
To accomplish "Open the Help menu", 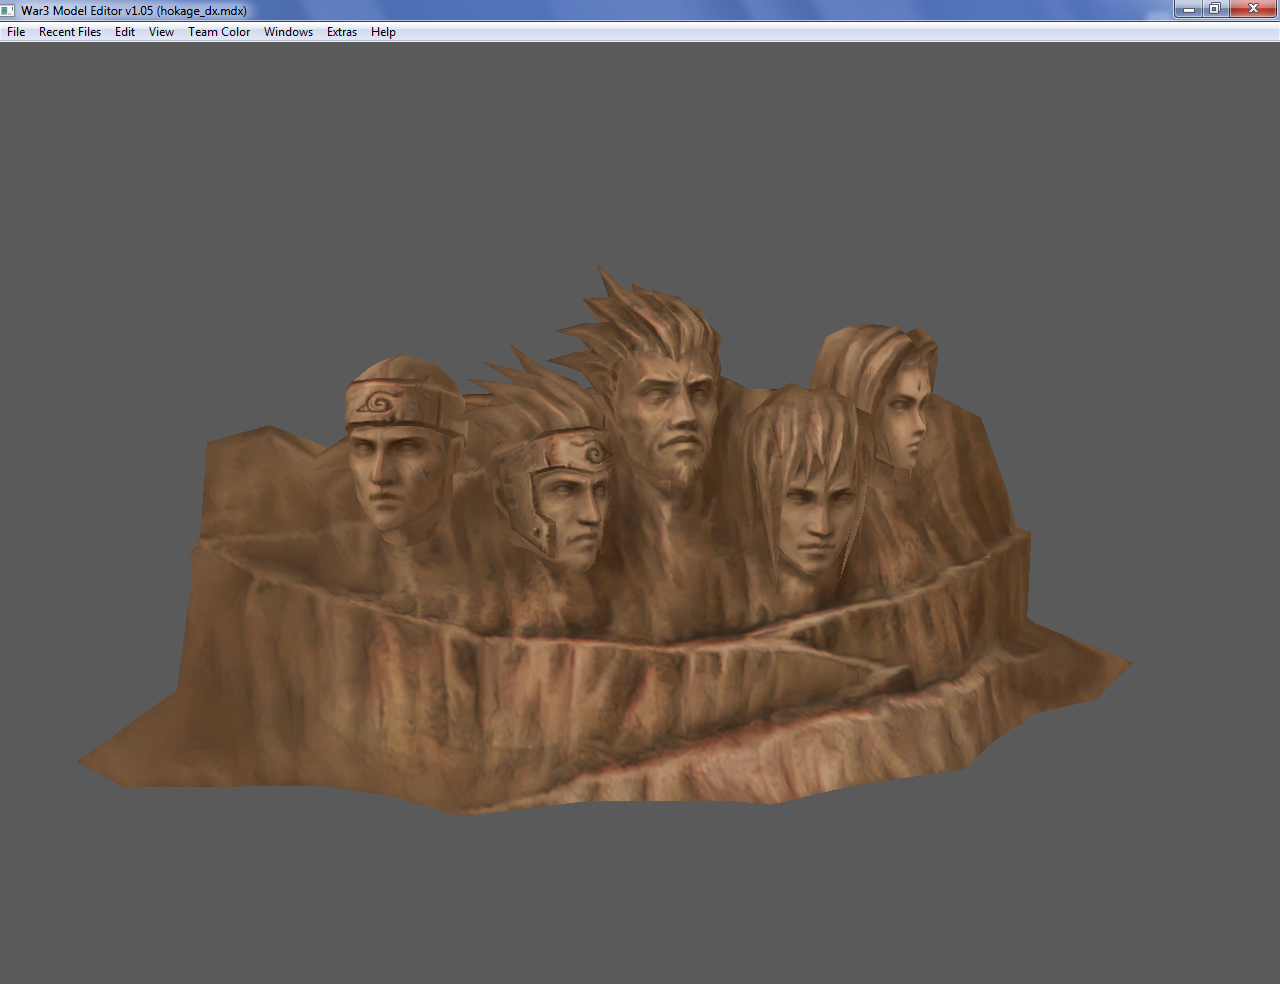I will coord(383,32).
